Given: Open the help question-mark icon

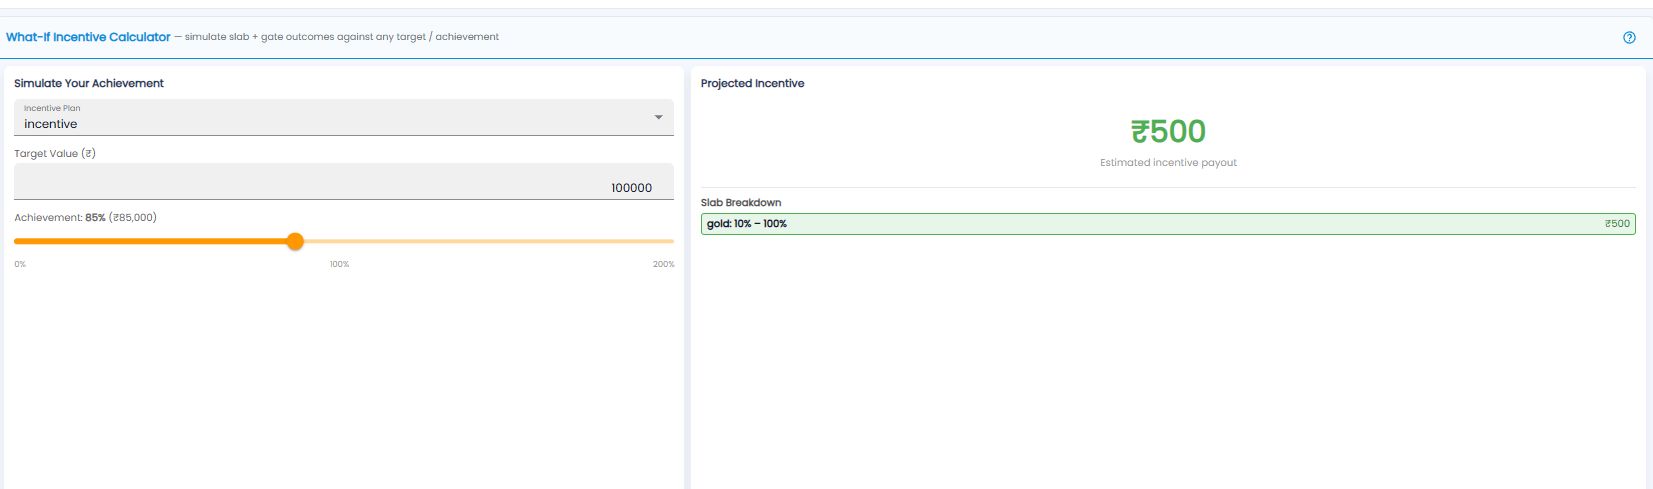Looking at the screenshot, I should point(1629,37).
